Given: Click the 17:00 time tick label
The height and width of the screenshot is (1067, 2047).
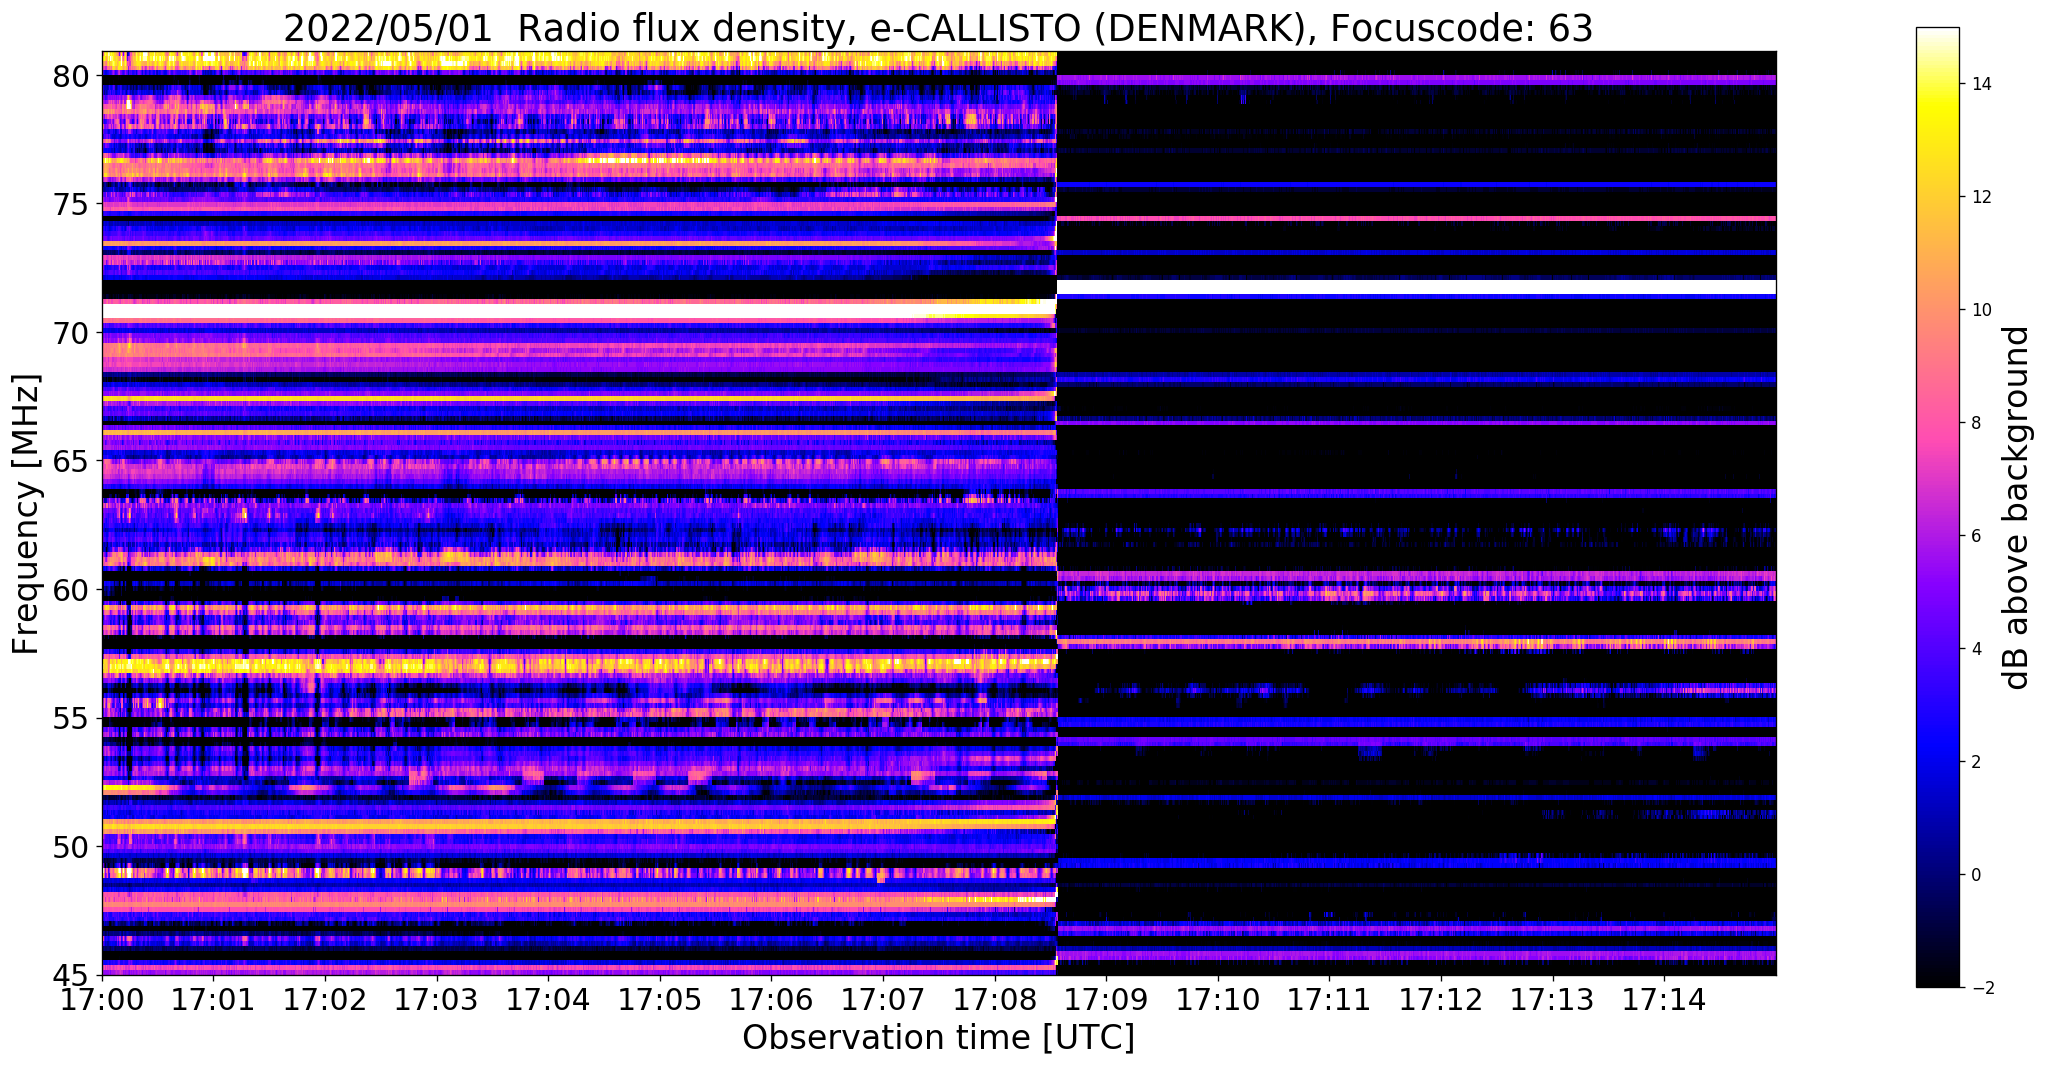Looking at the screenshot, I should [102, 999].
